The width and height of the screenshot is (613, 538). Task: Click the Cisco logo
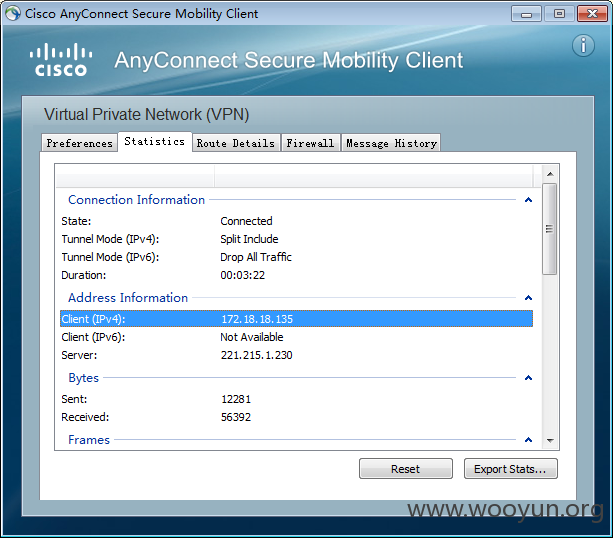coord(61,59)
